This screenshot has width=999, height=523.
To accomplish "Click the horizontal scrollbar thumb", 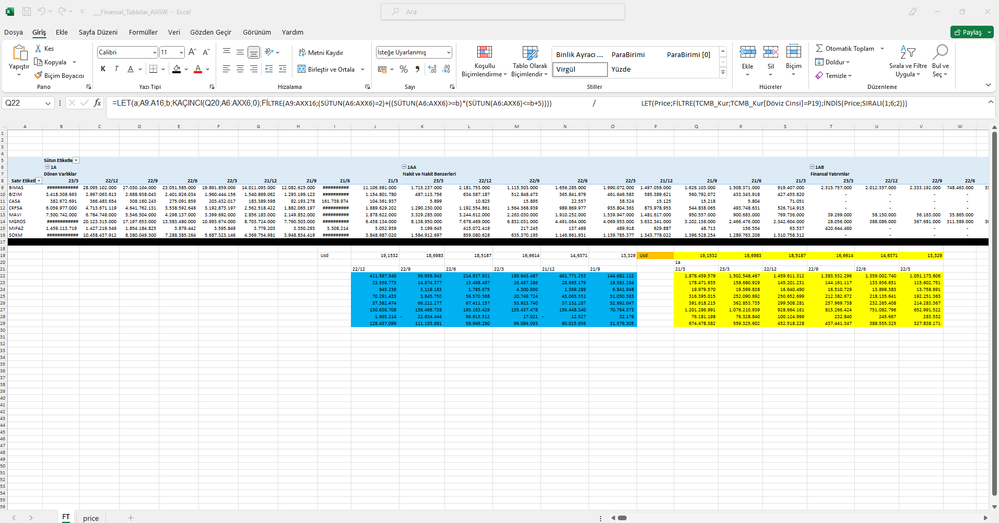I will pyautogui.click(x=622, y=518).
